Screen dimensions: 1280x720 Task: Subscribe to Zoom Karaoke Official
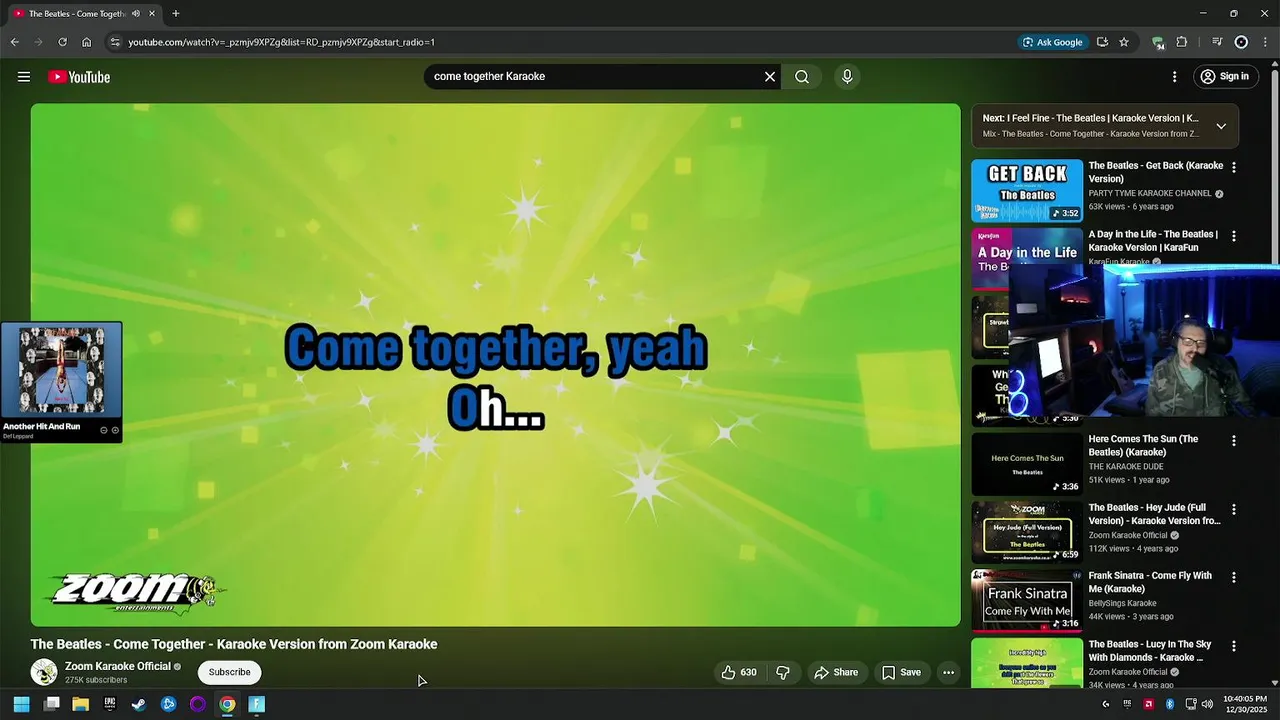[229, 672]
